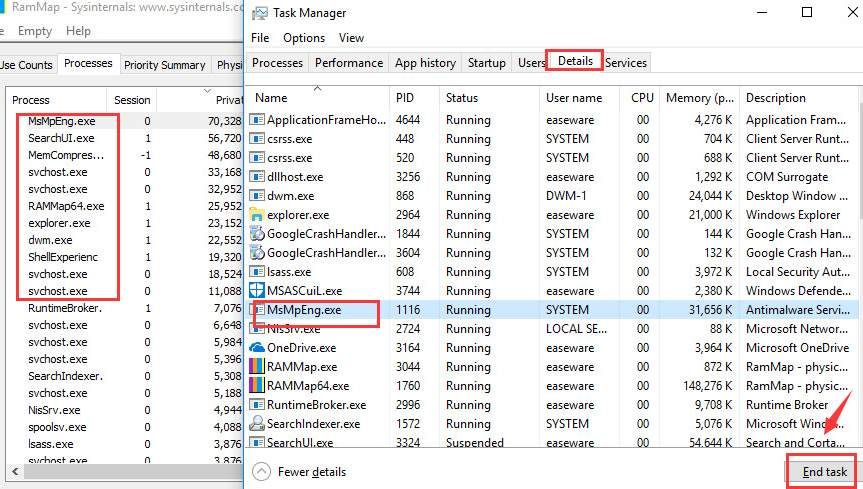
Task: Sort by the Name column header
Action: point(272,98)
